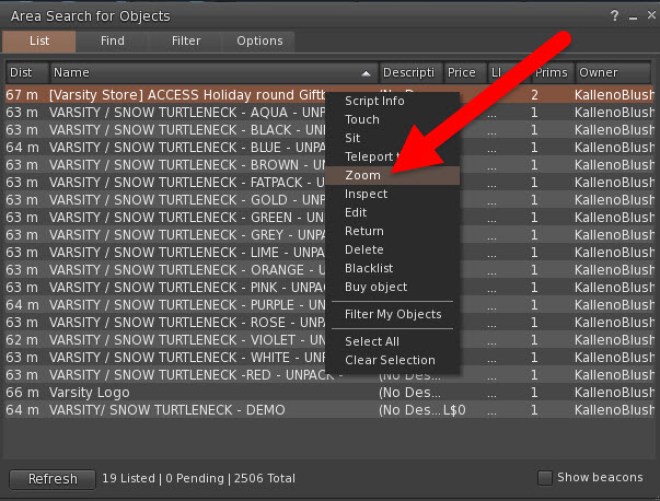Minimize the Area Search window
Viewport: 660px width, 501px height.
tap(633, 17)
